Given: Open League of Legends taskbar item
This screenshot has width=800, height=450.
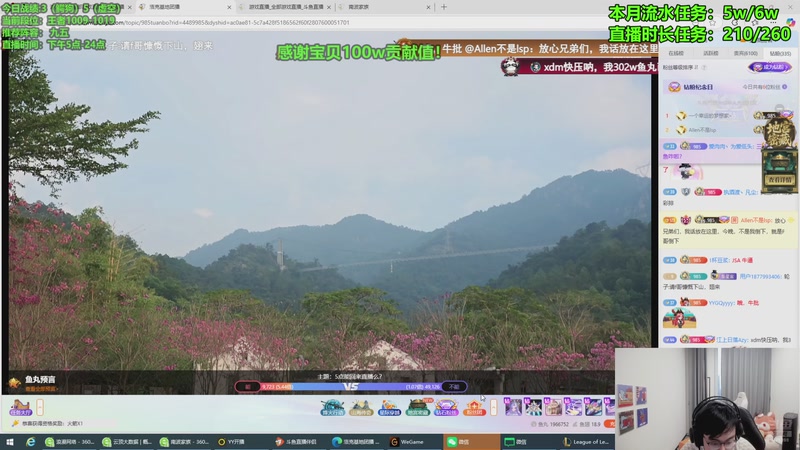Looking at the screenshot, I should (x=586, y=442).
